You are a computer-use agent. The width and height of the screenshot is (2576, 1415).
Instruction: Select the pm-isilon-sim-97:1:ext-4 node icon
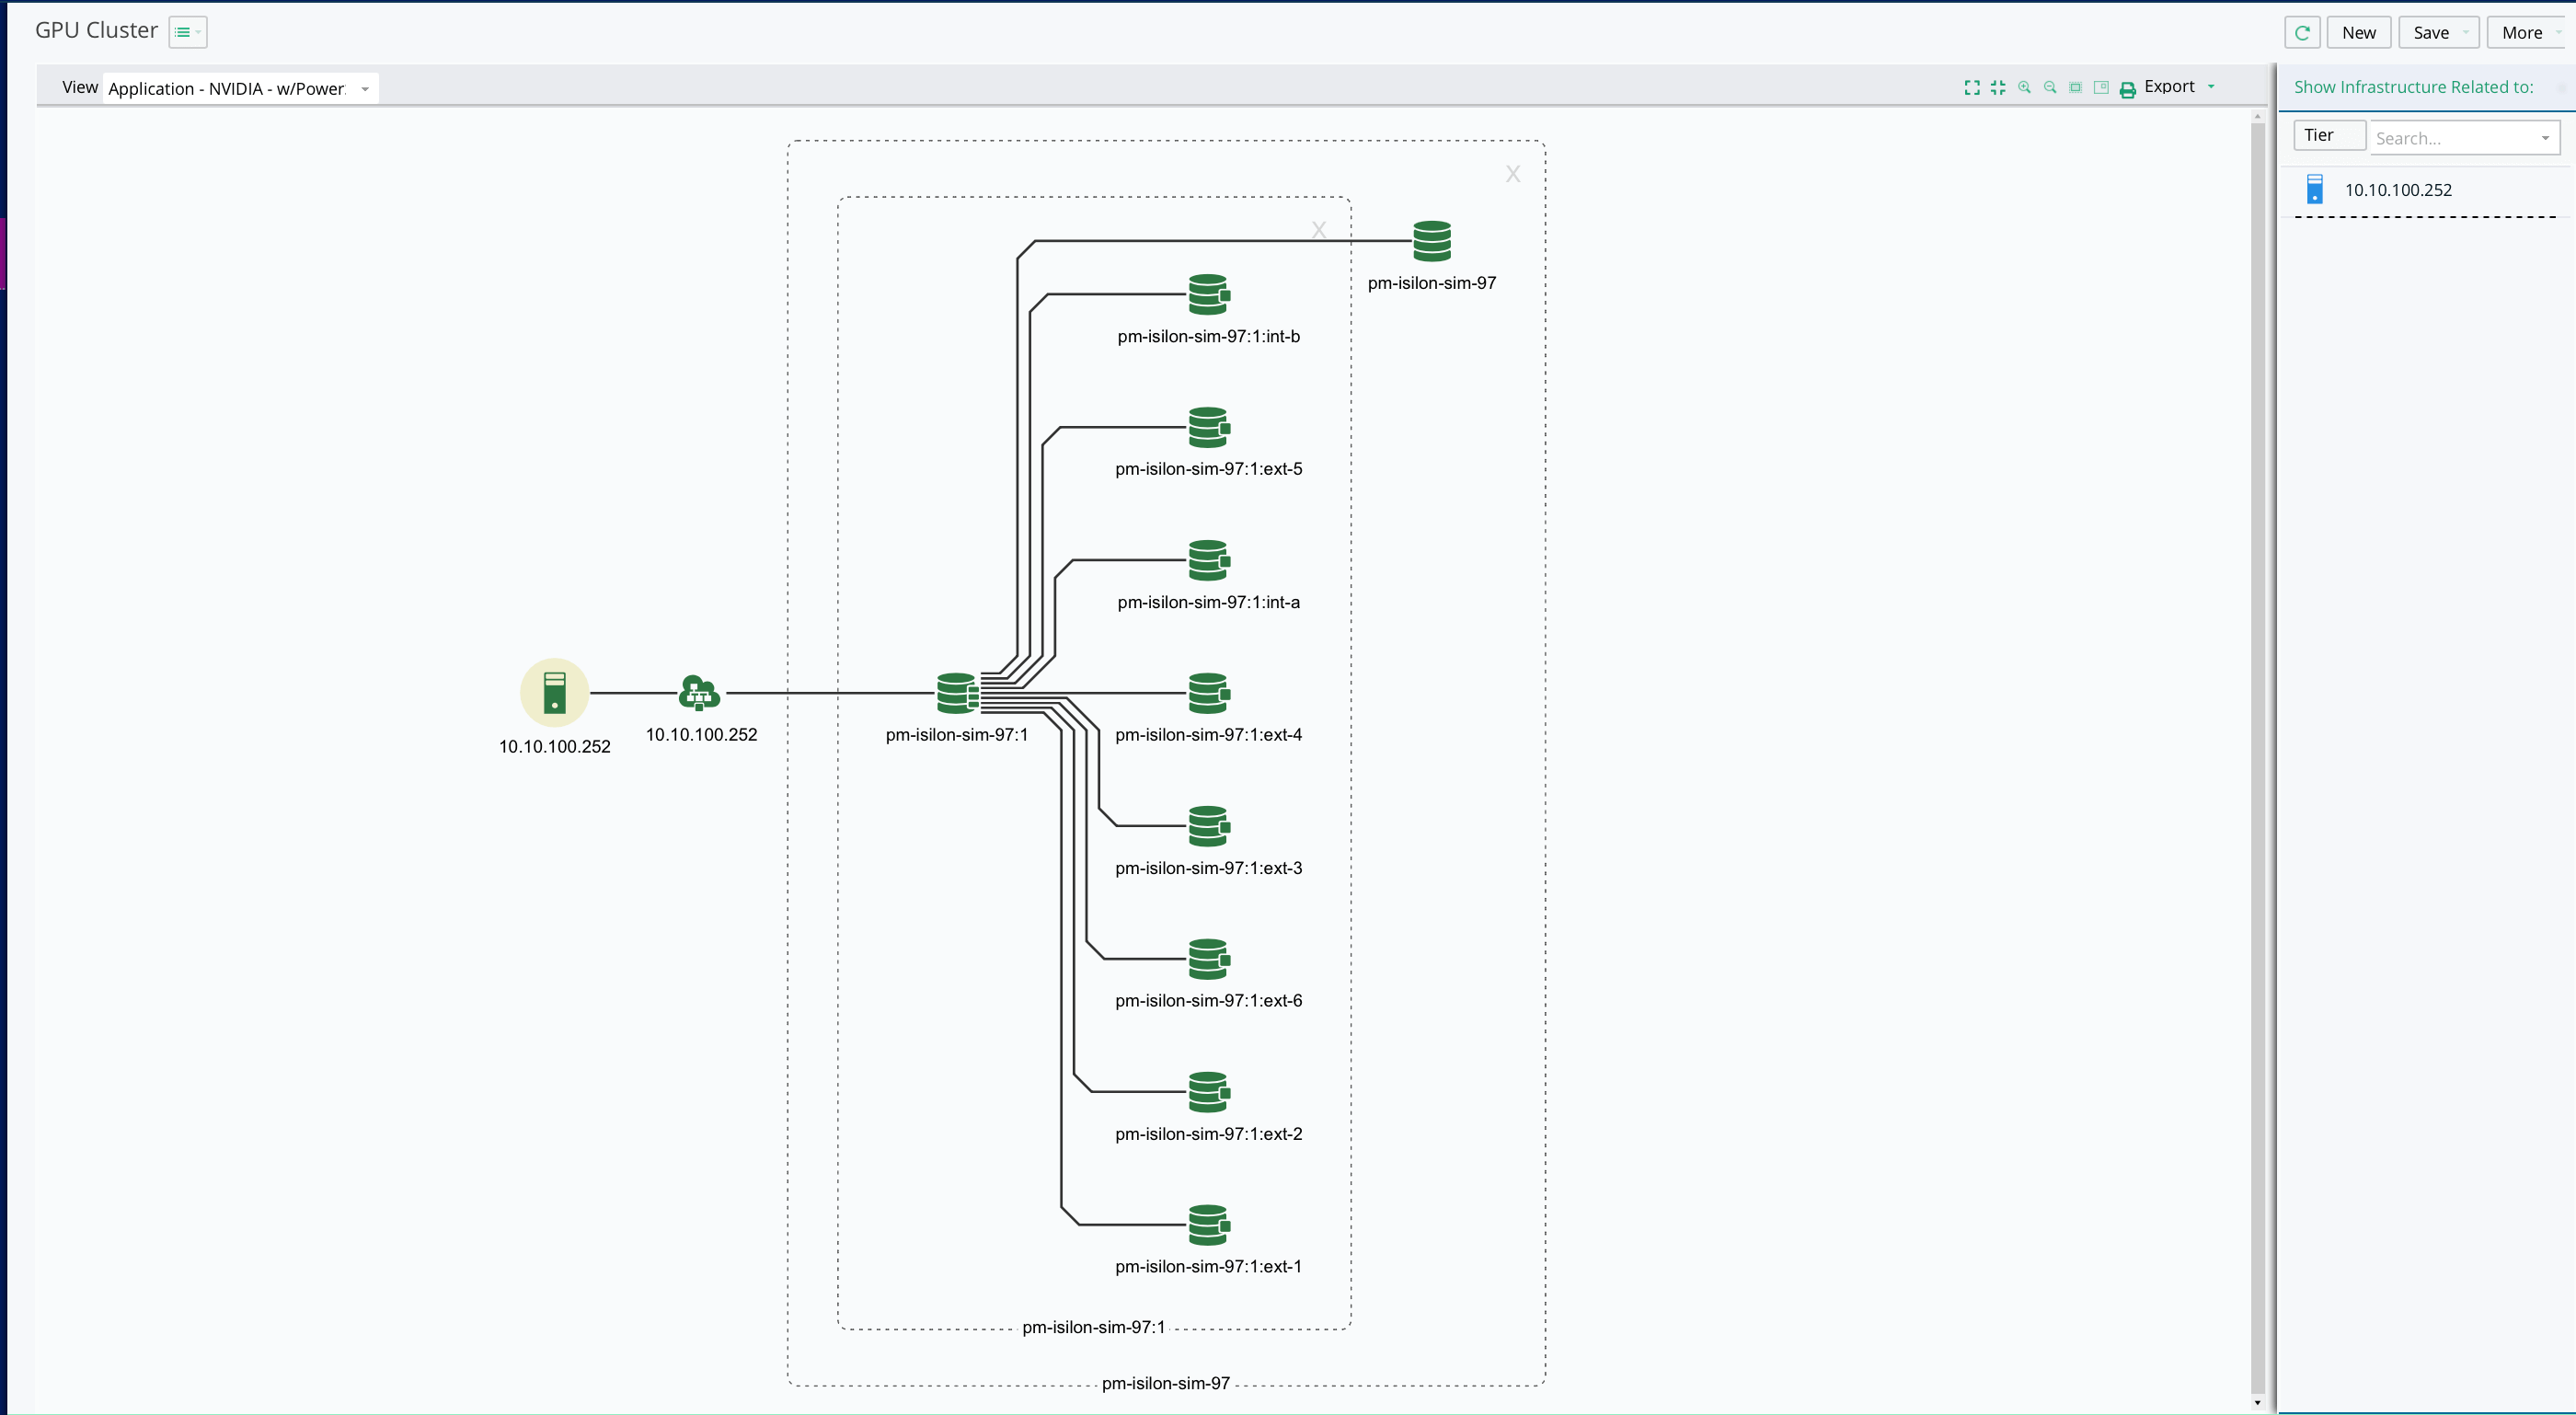click(1208, 692)
